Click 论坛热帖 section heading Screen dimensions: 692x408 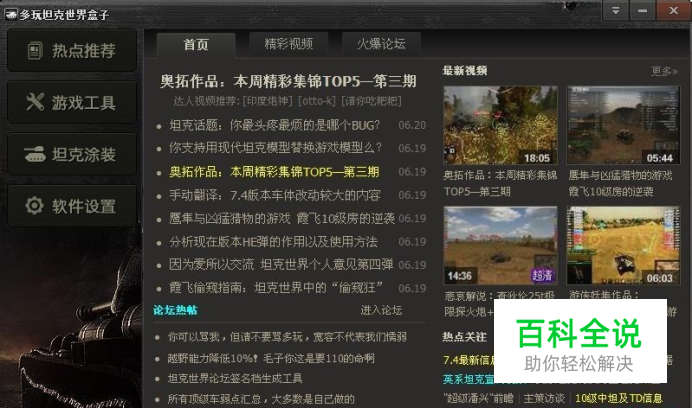coord(175,310)
